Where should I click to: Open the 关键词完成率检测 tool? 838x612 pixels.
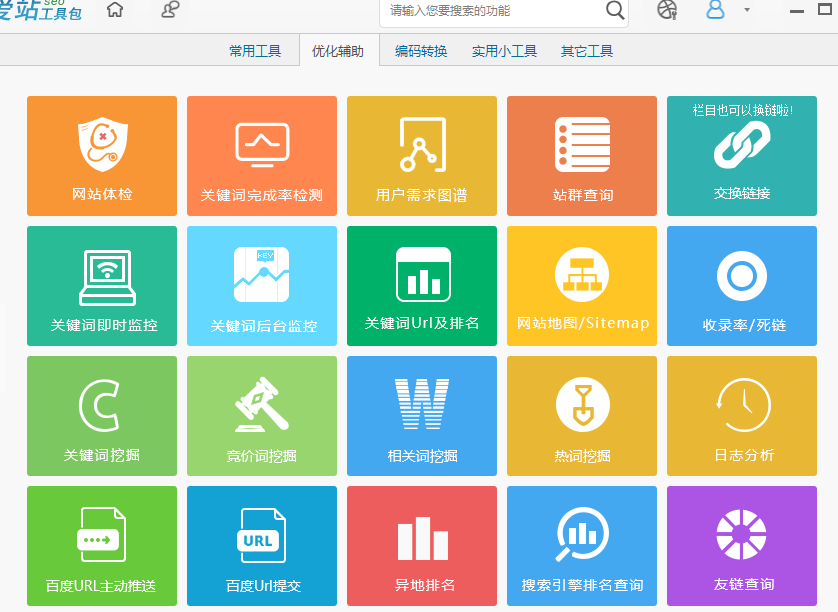coord(261,155)
